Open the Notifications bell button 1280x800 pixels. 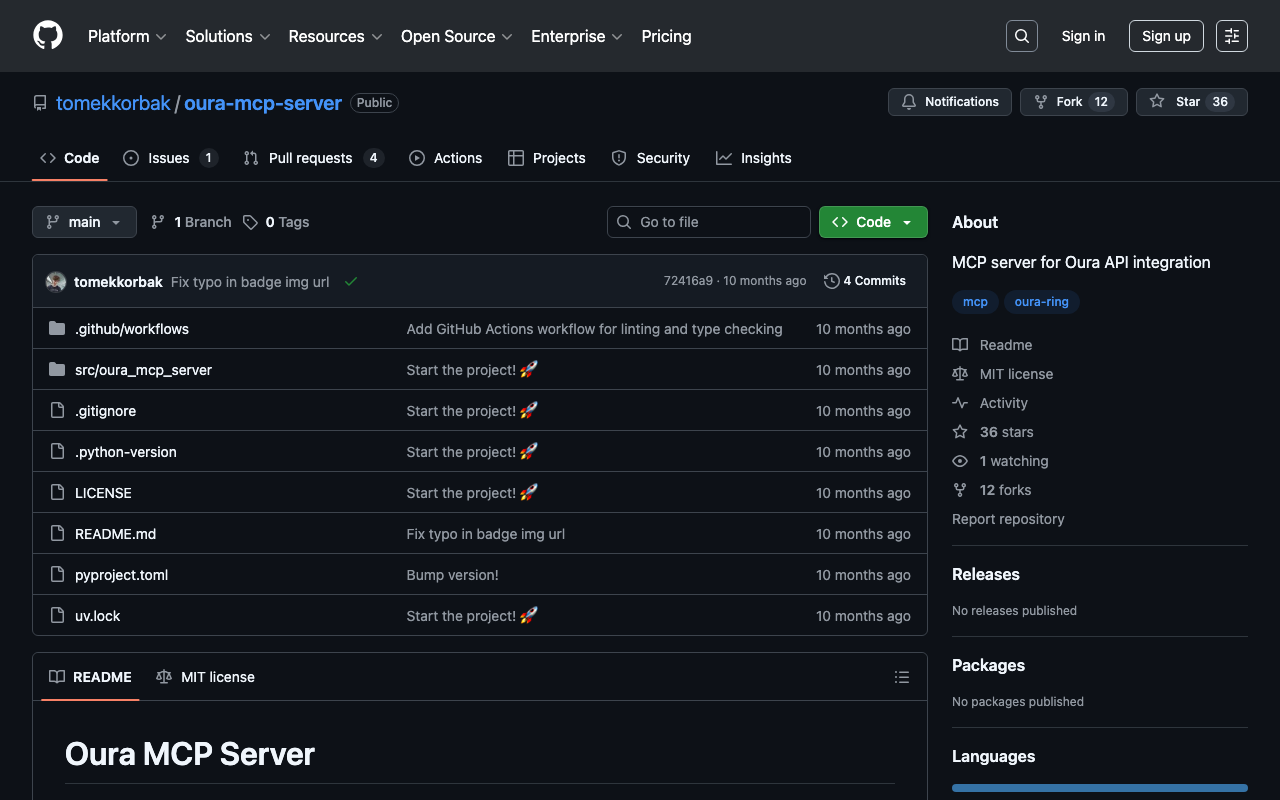point(949,102)
